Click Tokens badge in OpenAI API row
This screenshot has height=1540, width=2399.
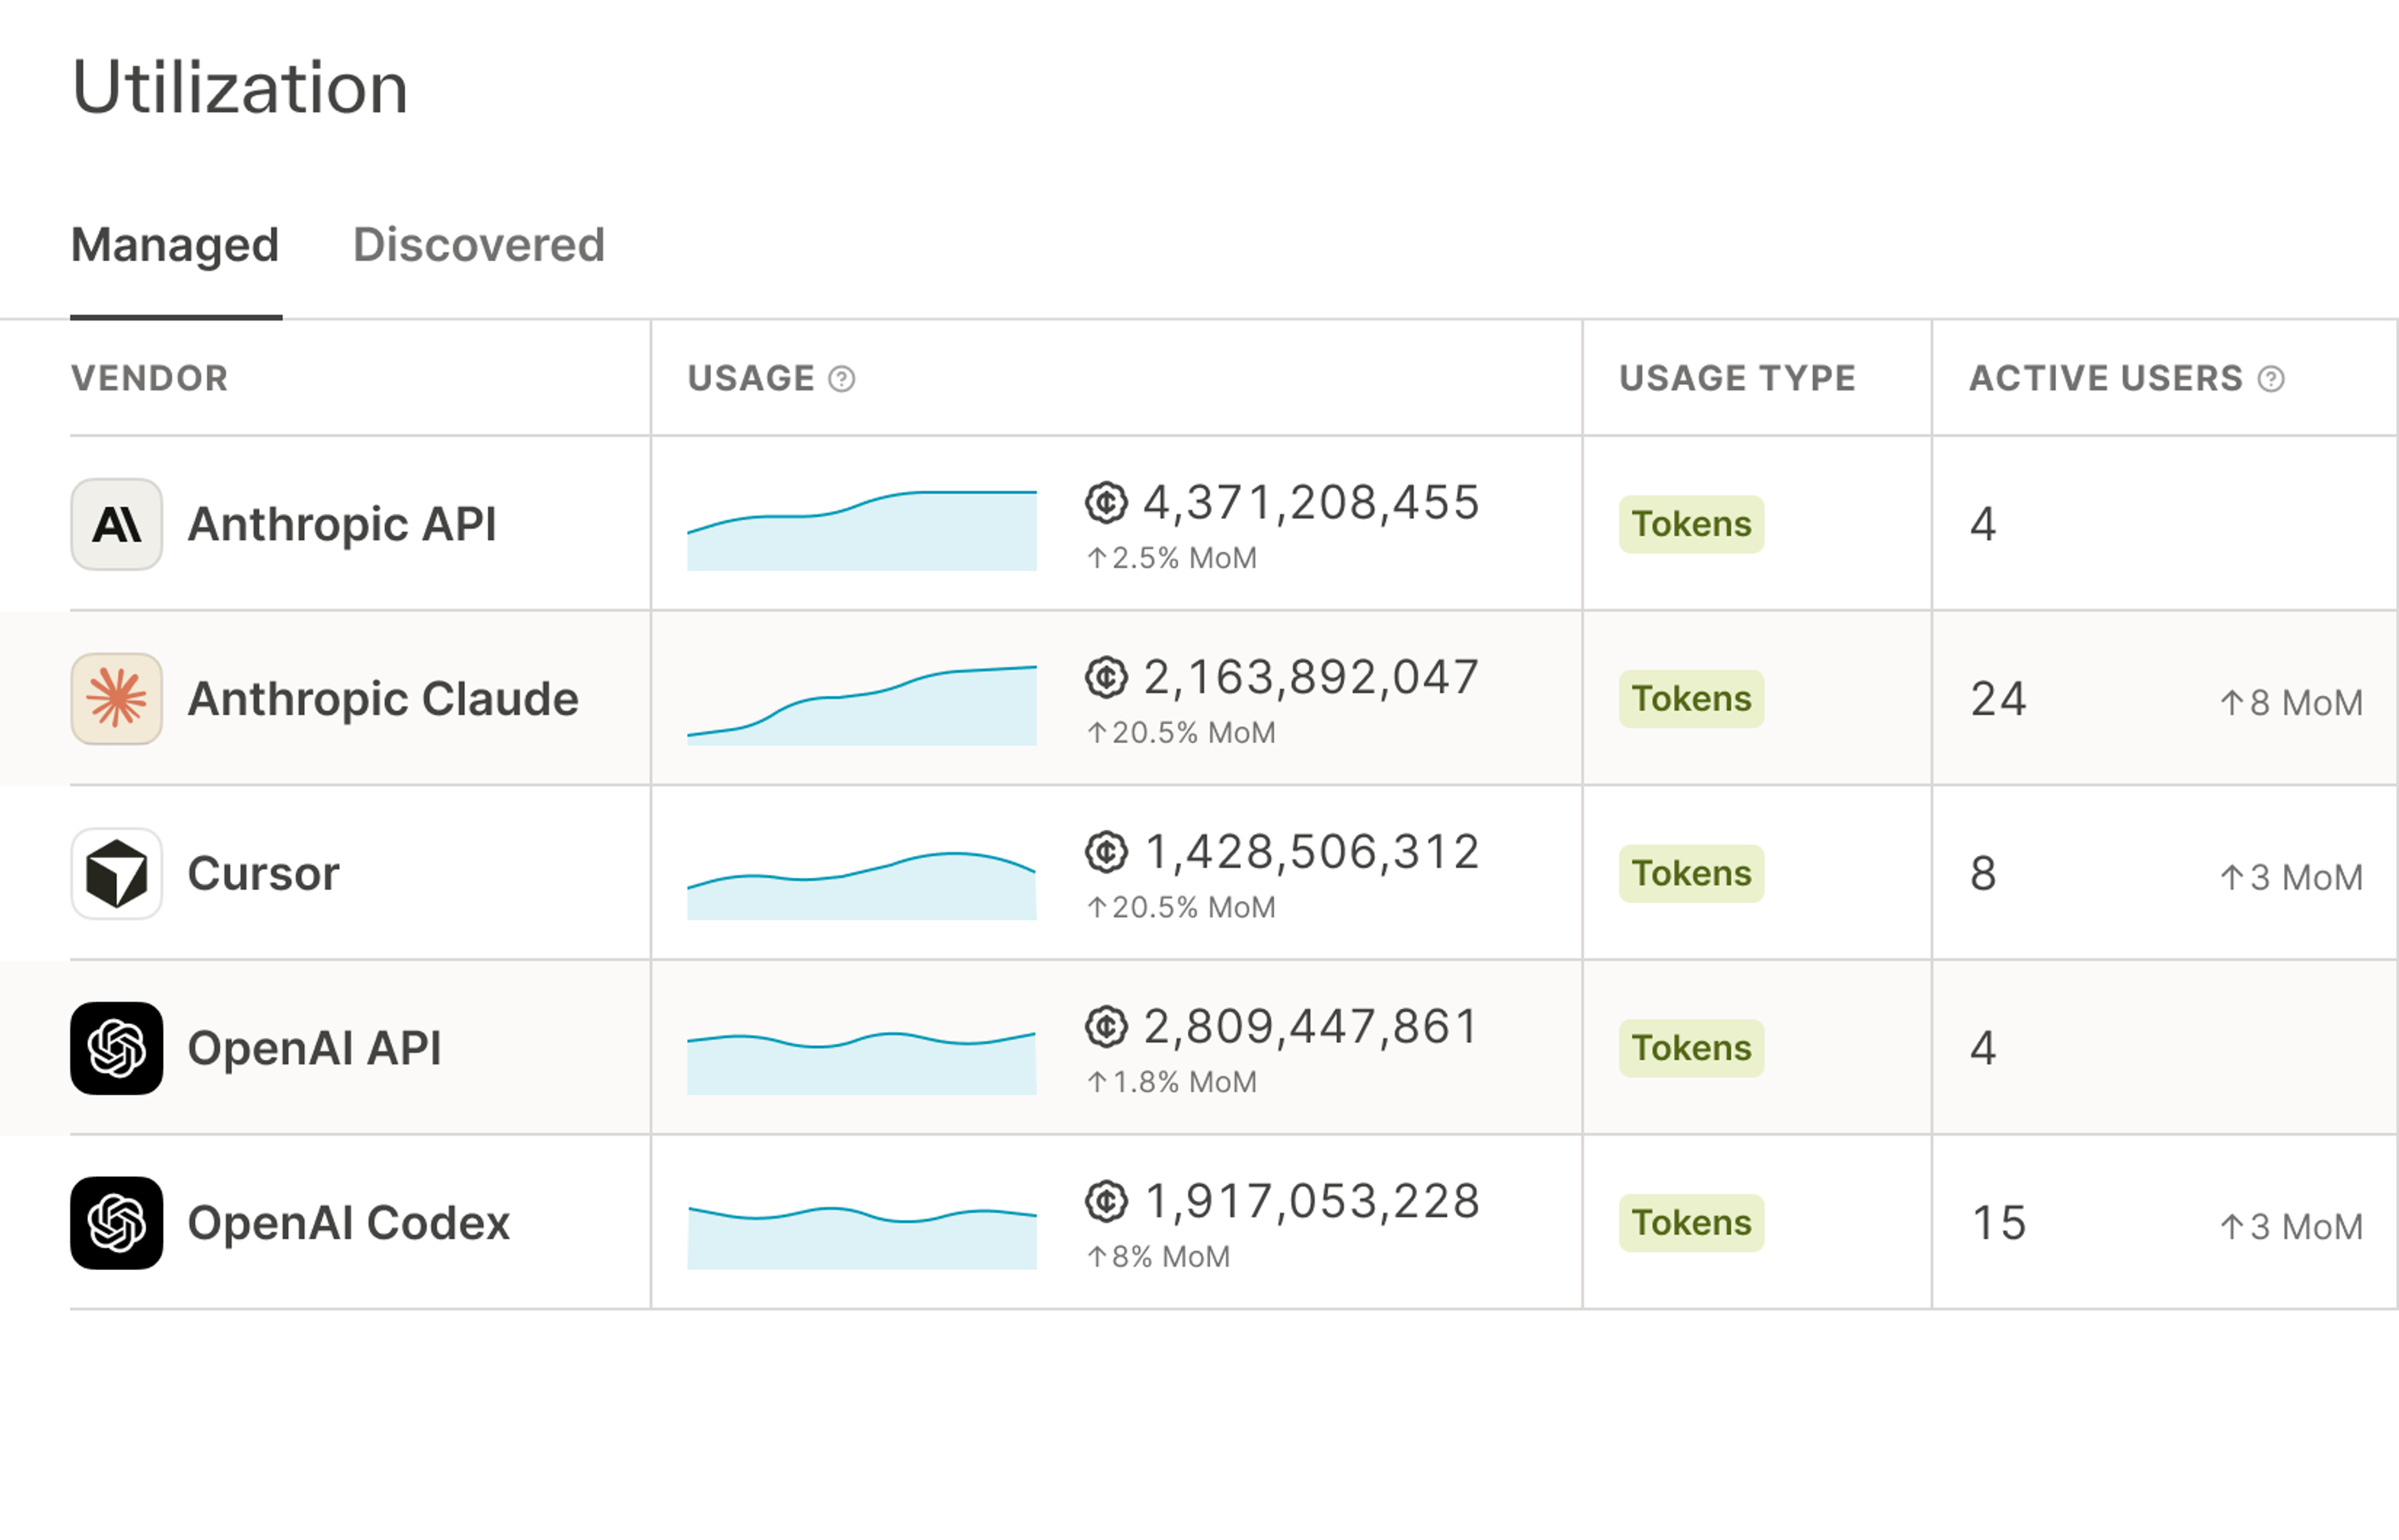1691,1048
